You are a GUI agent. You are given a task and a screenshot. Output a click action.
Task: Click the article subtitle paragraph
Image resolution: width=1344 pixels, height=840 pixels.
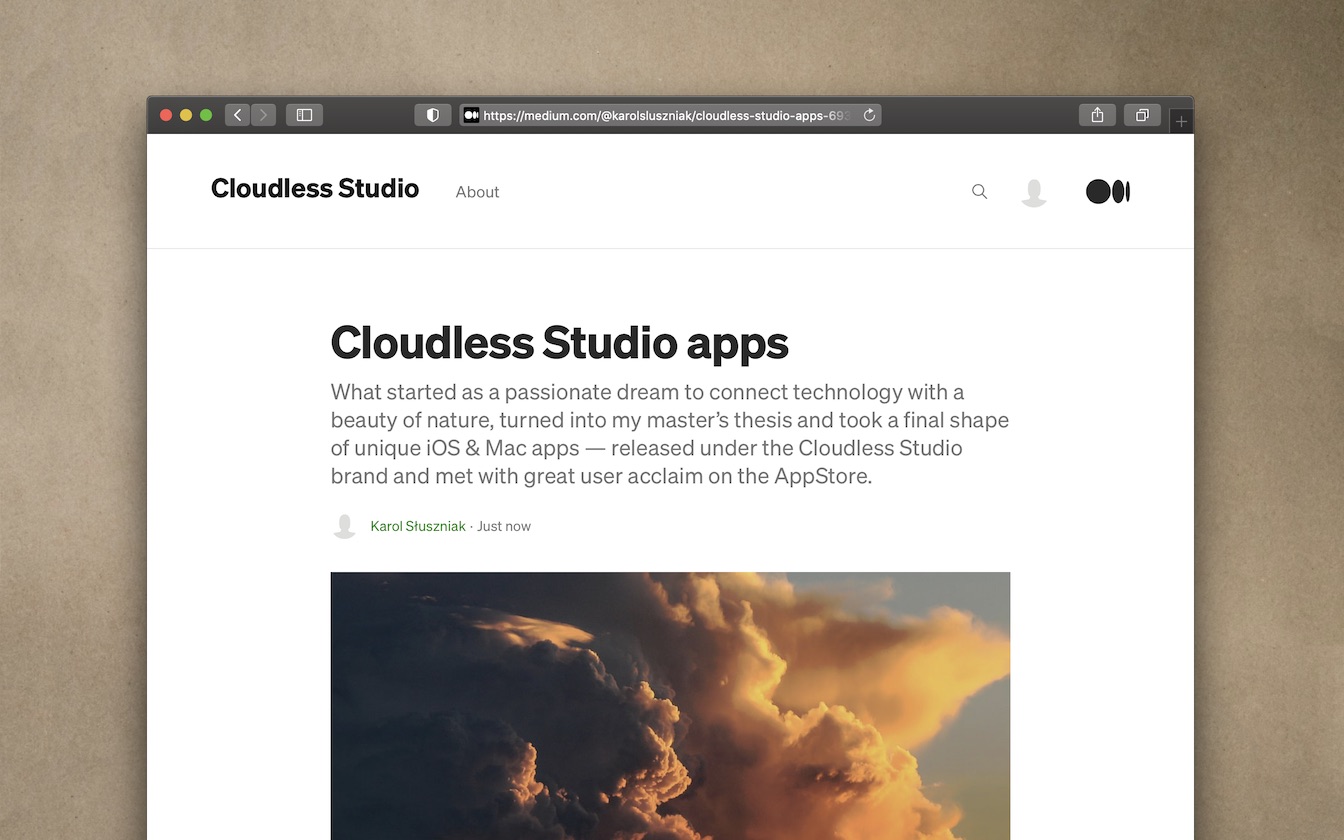670,434
